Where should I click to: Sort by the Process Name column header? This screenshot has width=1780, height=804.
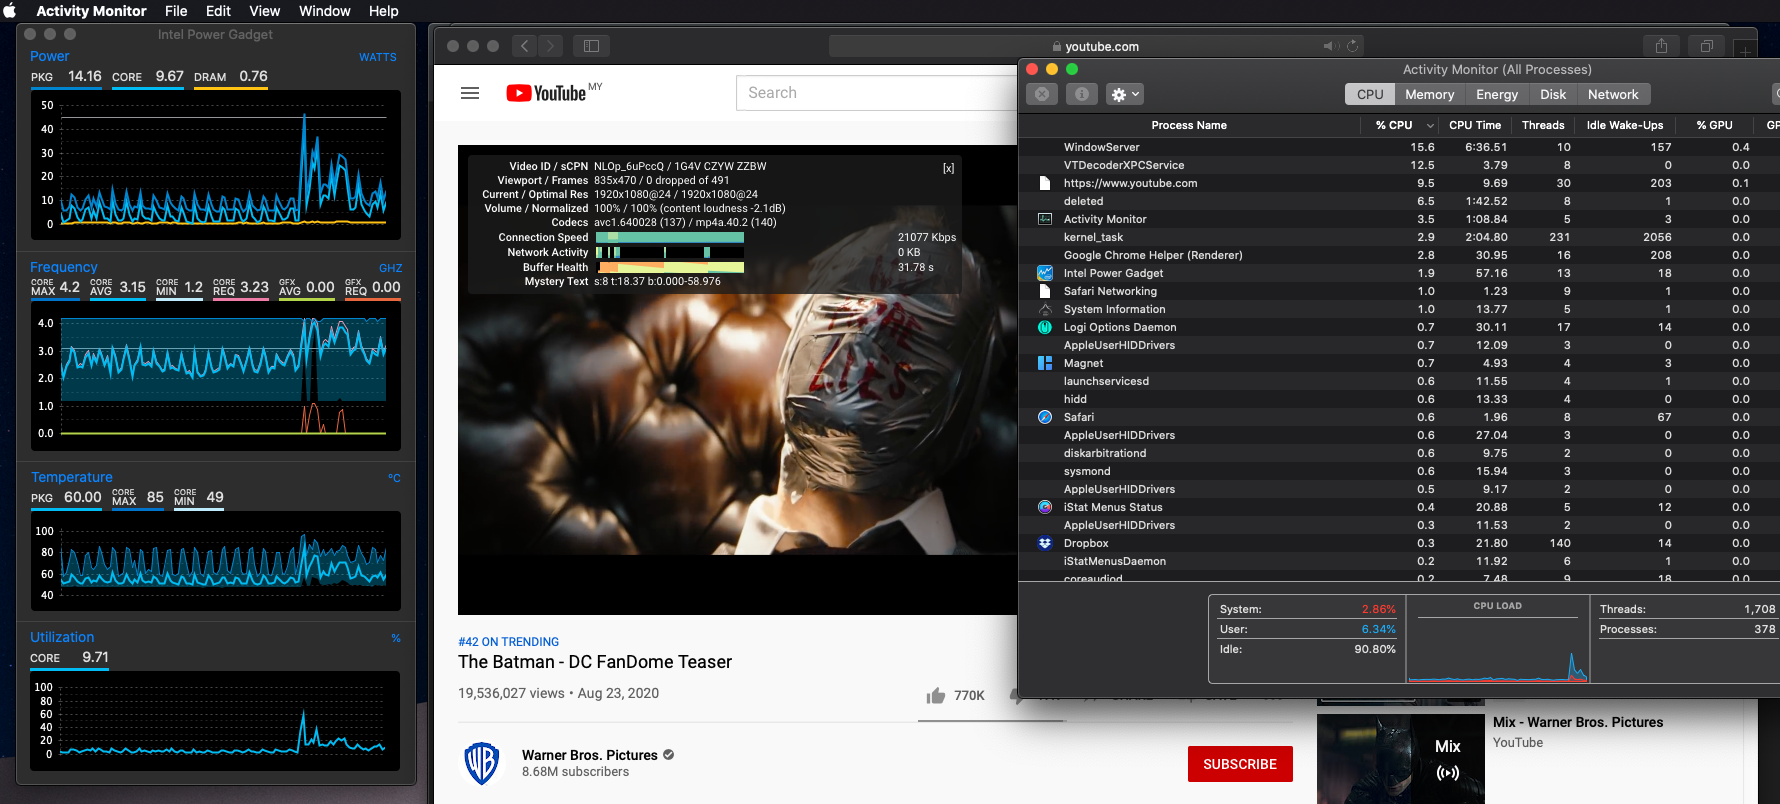click(x=1189, y=125)
